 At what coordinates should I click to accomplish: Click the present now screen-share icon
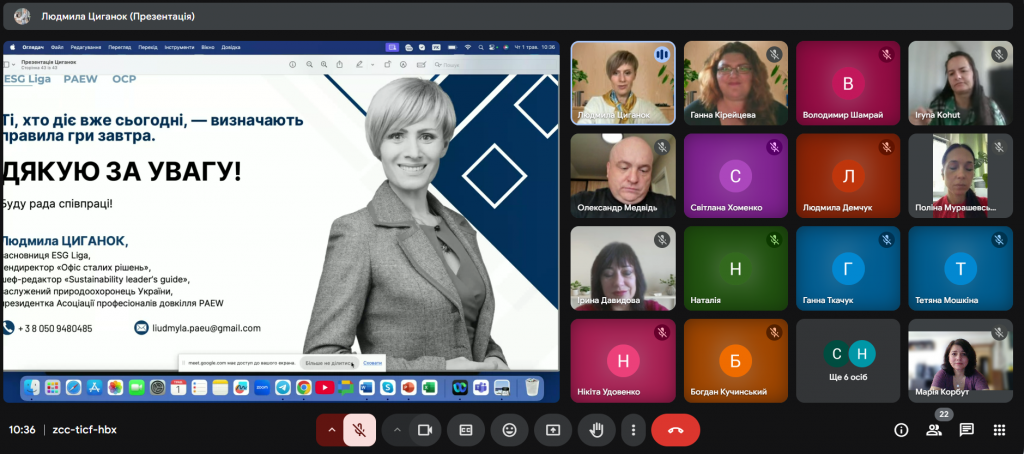point(552,430)
